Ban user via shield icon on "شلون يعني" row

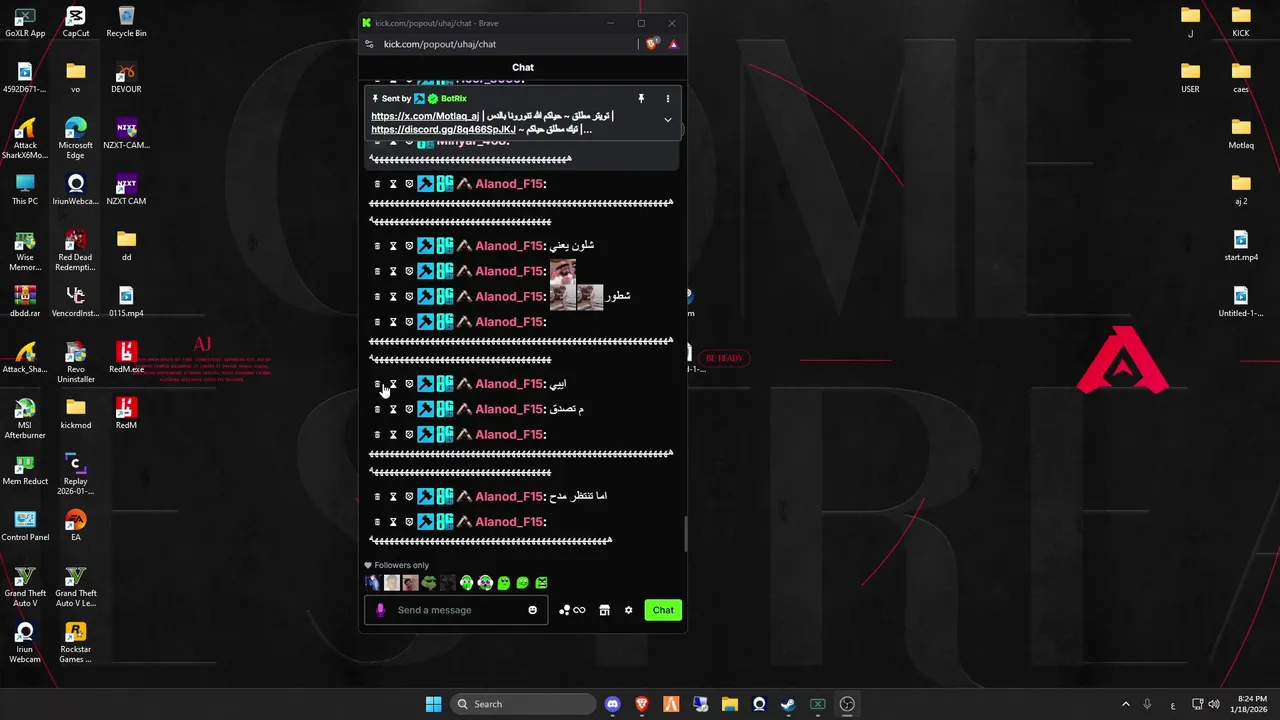(409, 246)
